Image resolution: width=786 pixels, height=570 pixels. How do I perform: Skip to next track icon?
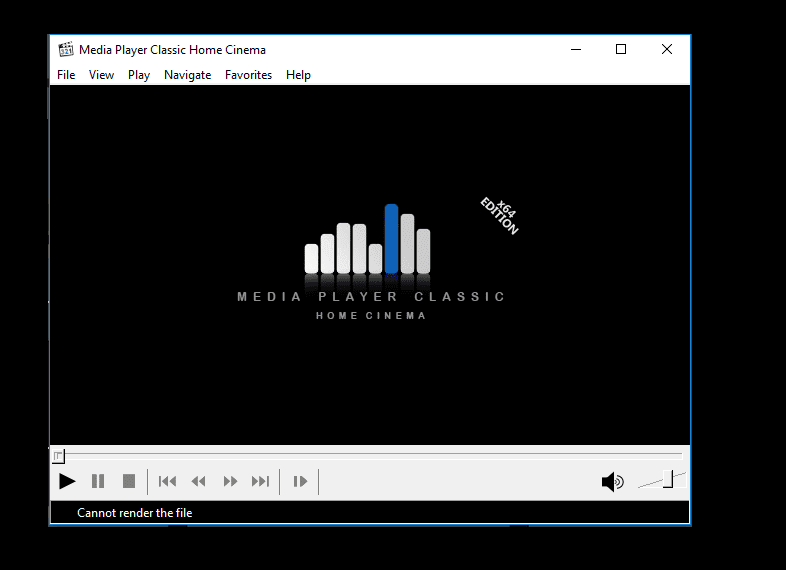click(x=261, y=481)
